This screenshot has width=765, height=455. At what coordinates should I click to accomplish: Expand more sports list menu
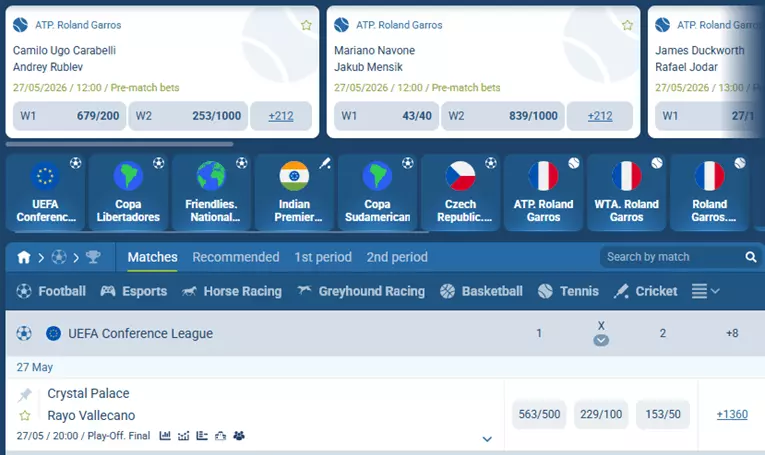[x=705, y=291]
